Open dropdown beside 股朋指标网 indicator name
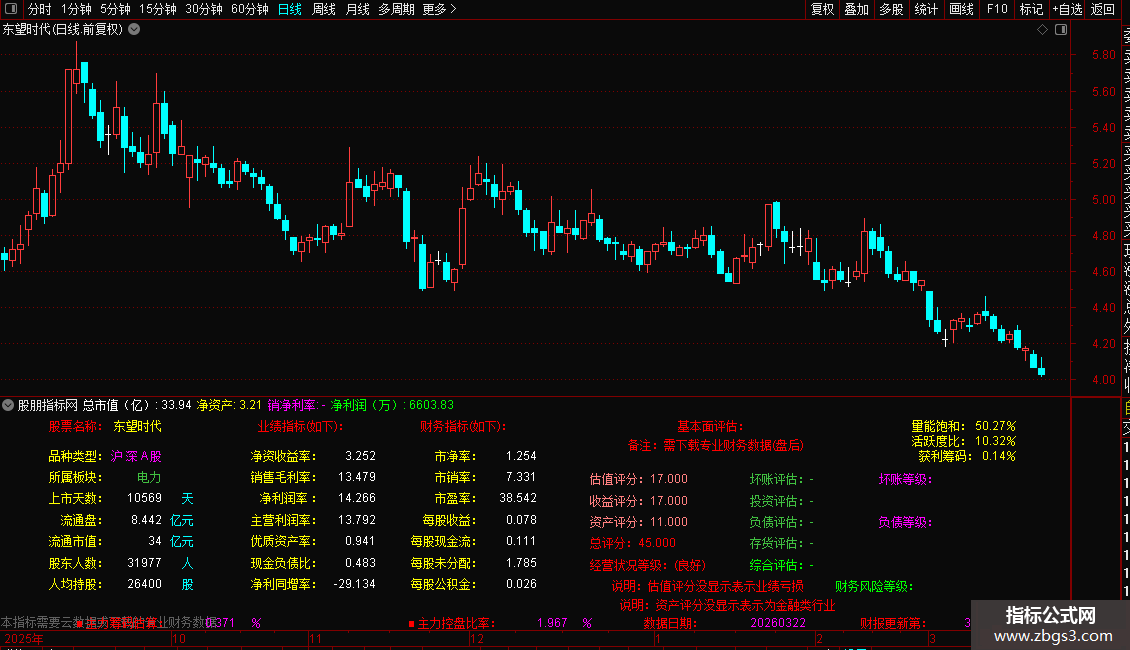The width and height of the screenshot is (1130, 650). coord(8,405)
